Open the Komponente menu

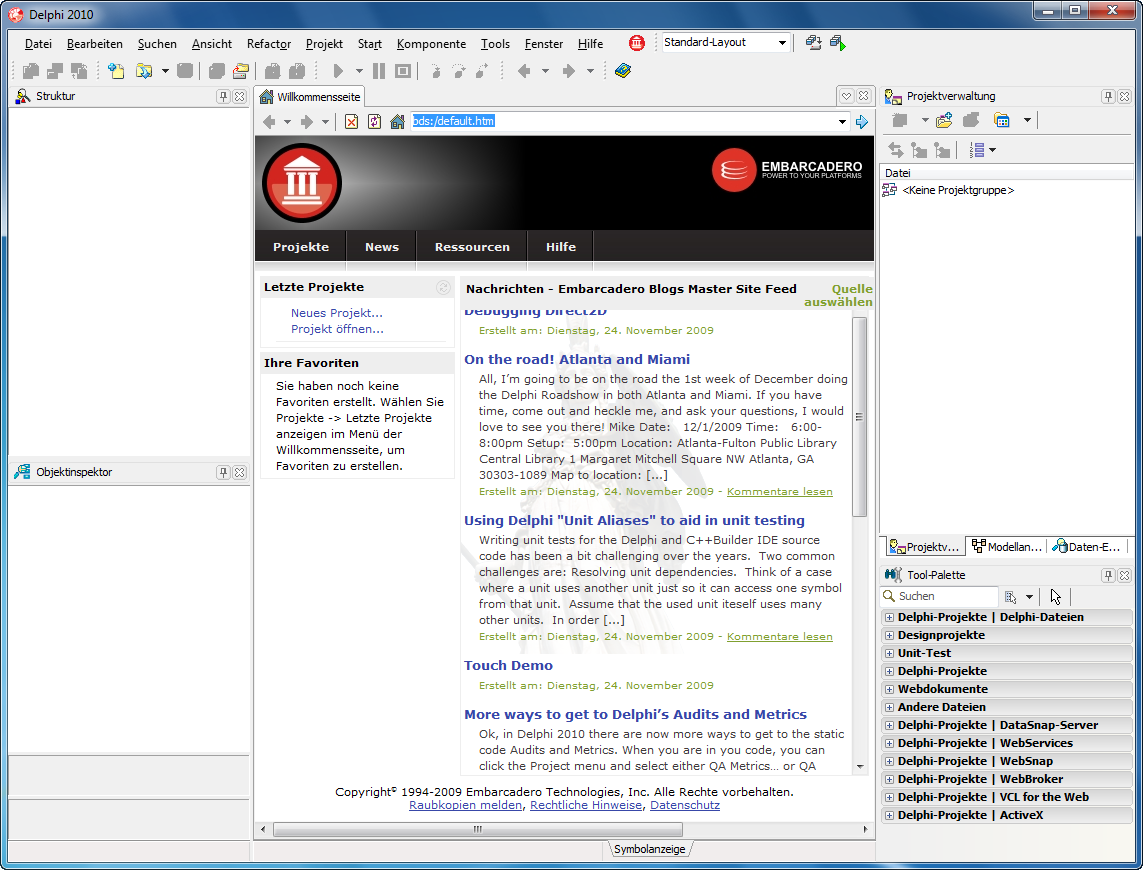click(x=431, y=44)
